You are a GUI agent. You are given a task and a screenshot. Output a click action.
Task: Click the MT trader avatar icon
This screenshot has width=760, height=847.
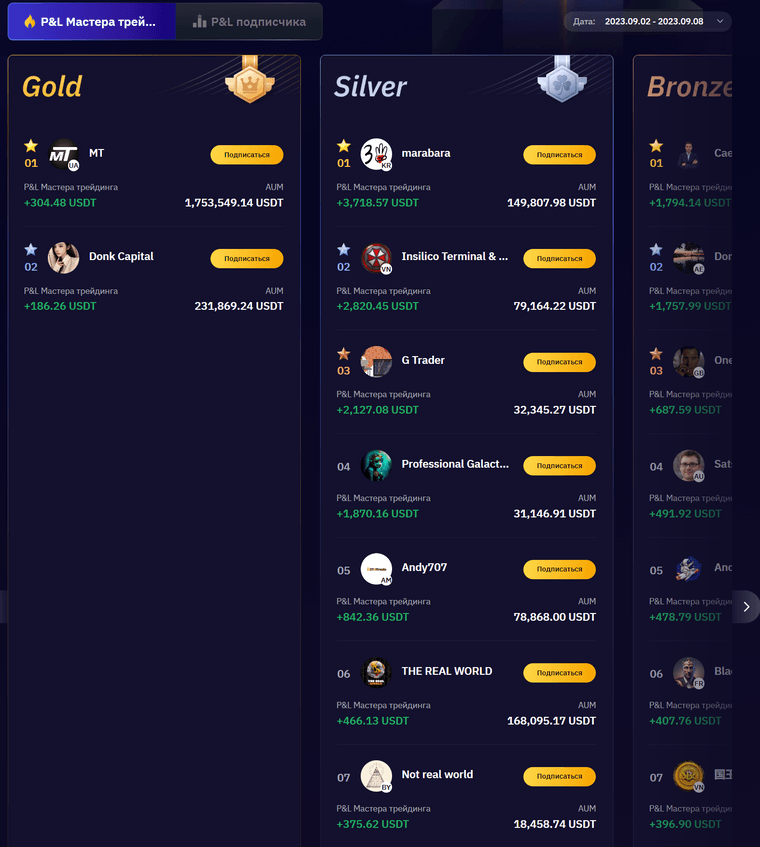point(64,154)
